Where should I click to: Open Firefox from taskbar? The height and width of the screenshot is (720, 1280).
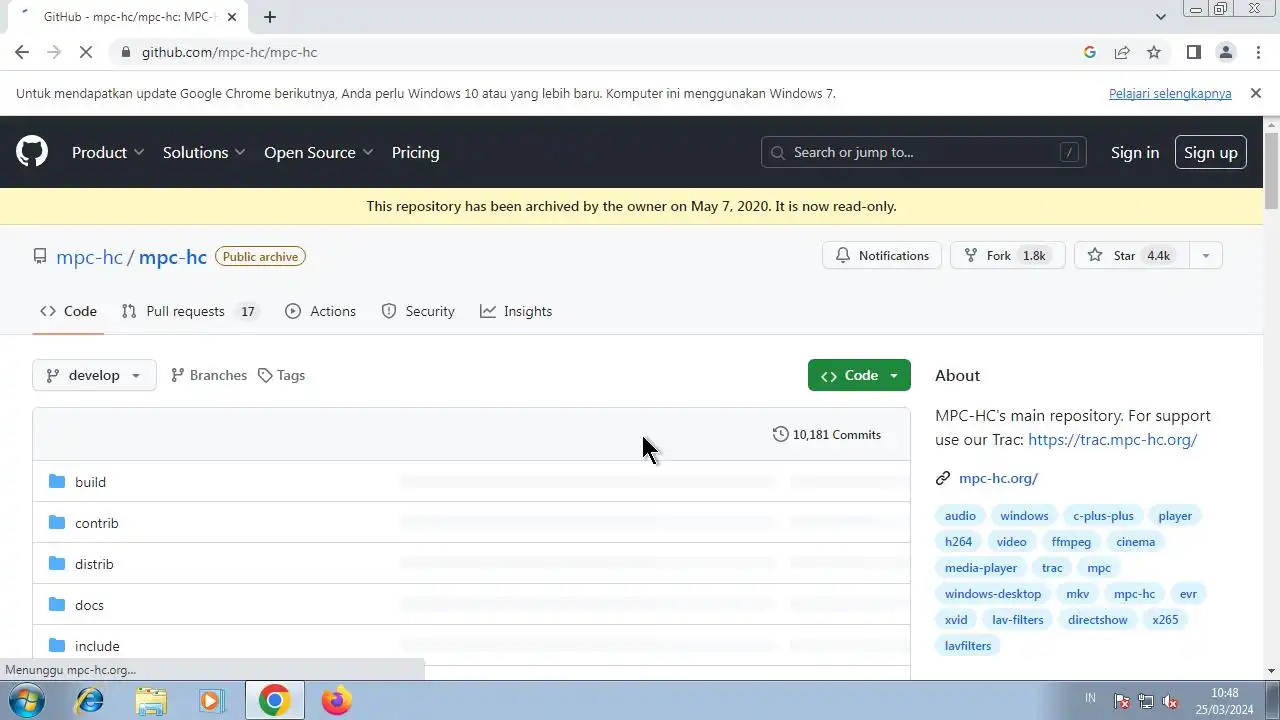click(x=336, y=701)
